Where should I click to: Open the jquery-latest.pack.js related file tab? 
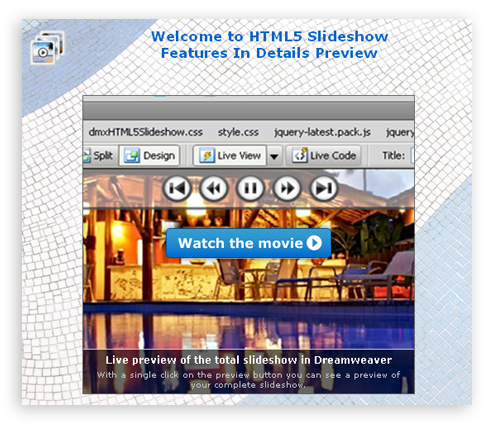[x=322, y=132]
